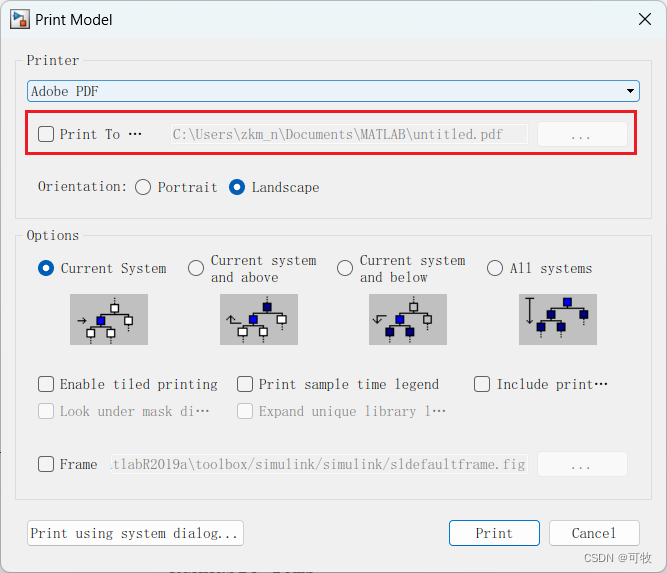Enable the Print To file checkbox
The height and width of the screenshot is (573, 667).
click(46, 134)
